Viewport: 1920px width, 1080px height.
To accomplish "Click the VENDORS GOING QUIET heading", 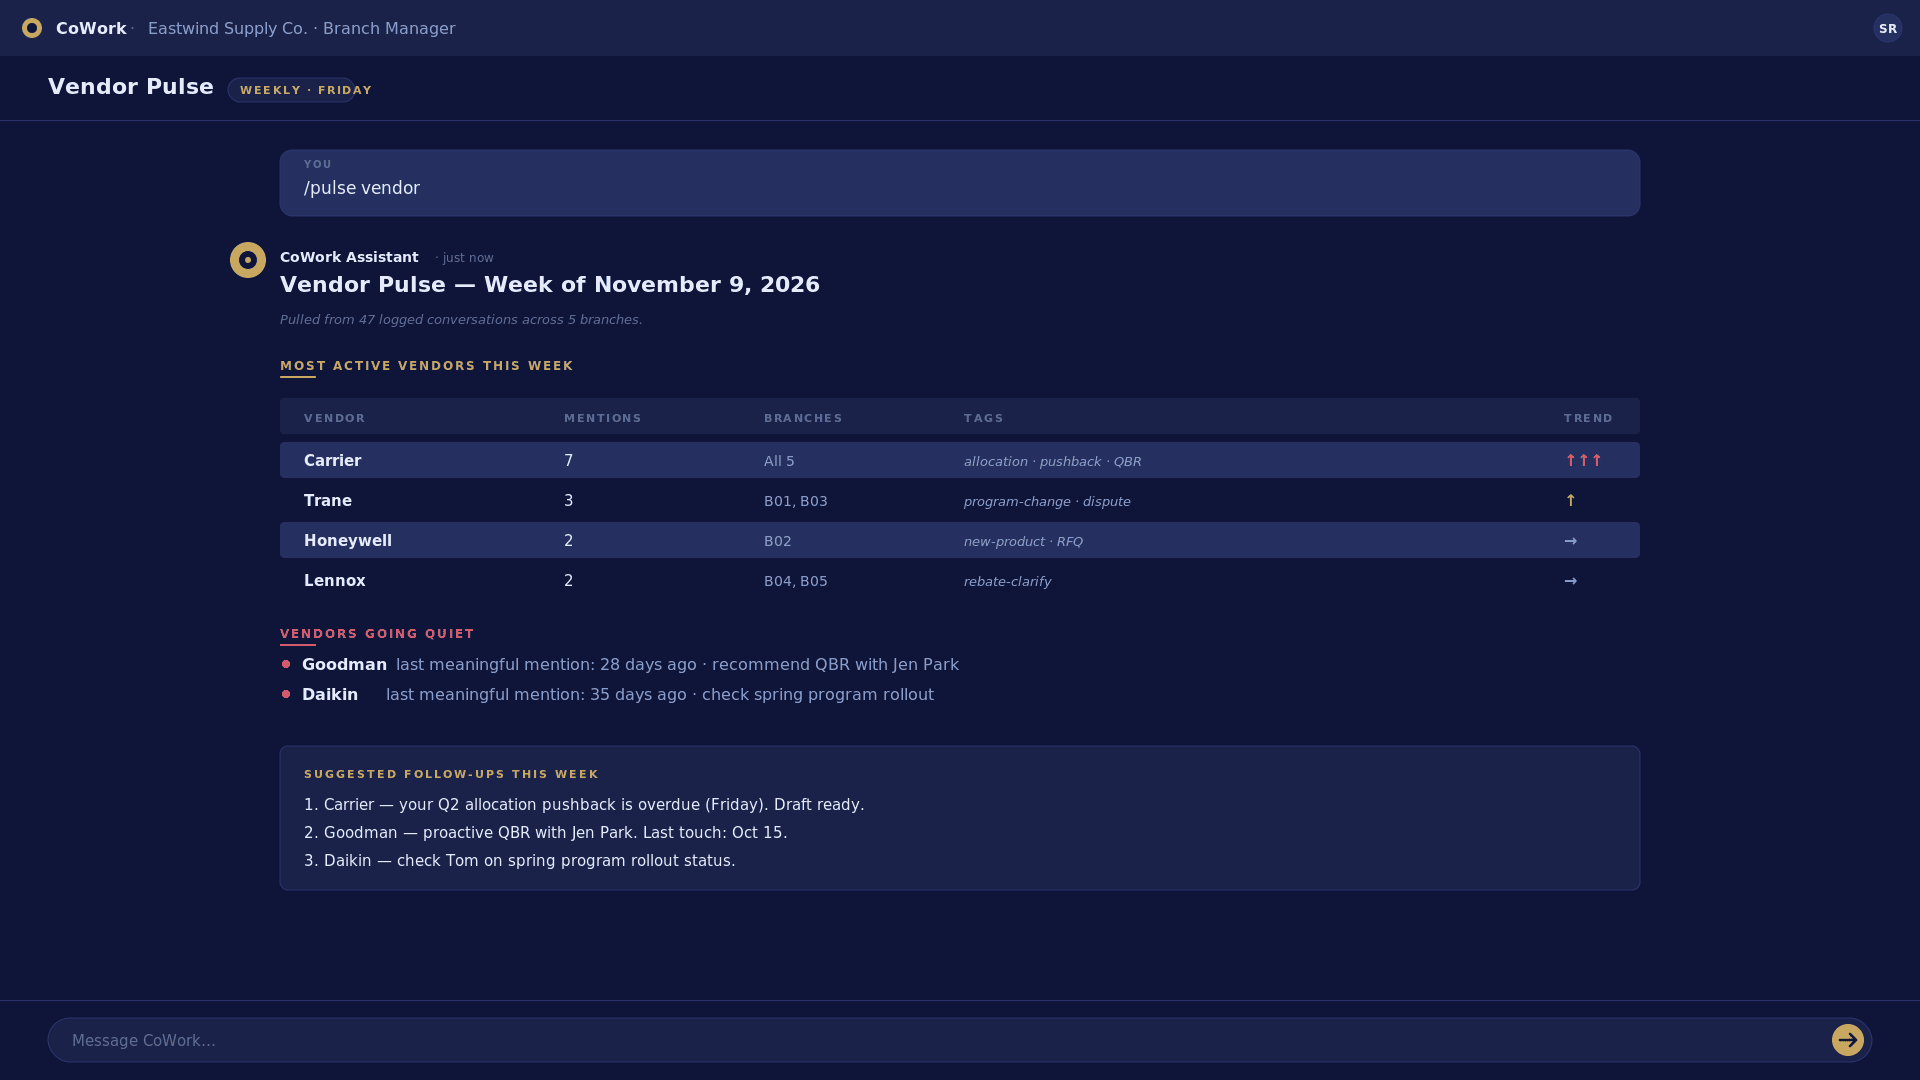I will (377, 634).
